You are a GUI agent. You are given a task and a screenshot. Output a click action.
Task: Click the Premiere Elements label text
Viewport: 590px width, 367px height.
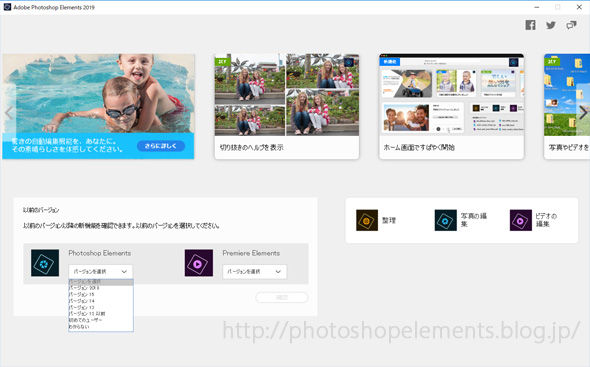tap(251, 253)
